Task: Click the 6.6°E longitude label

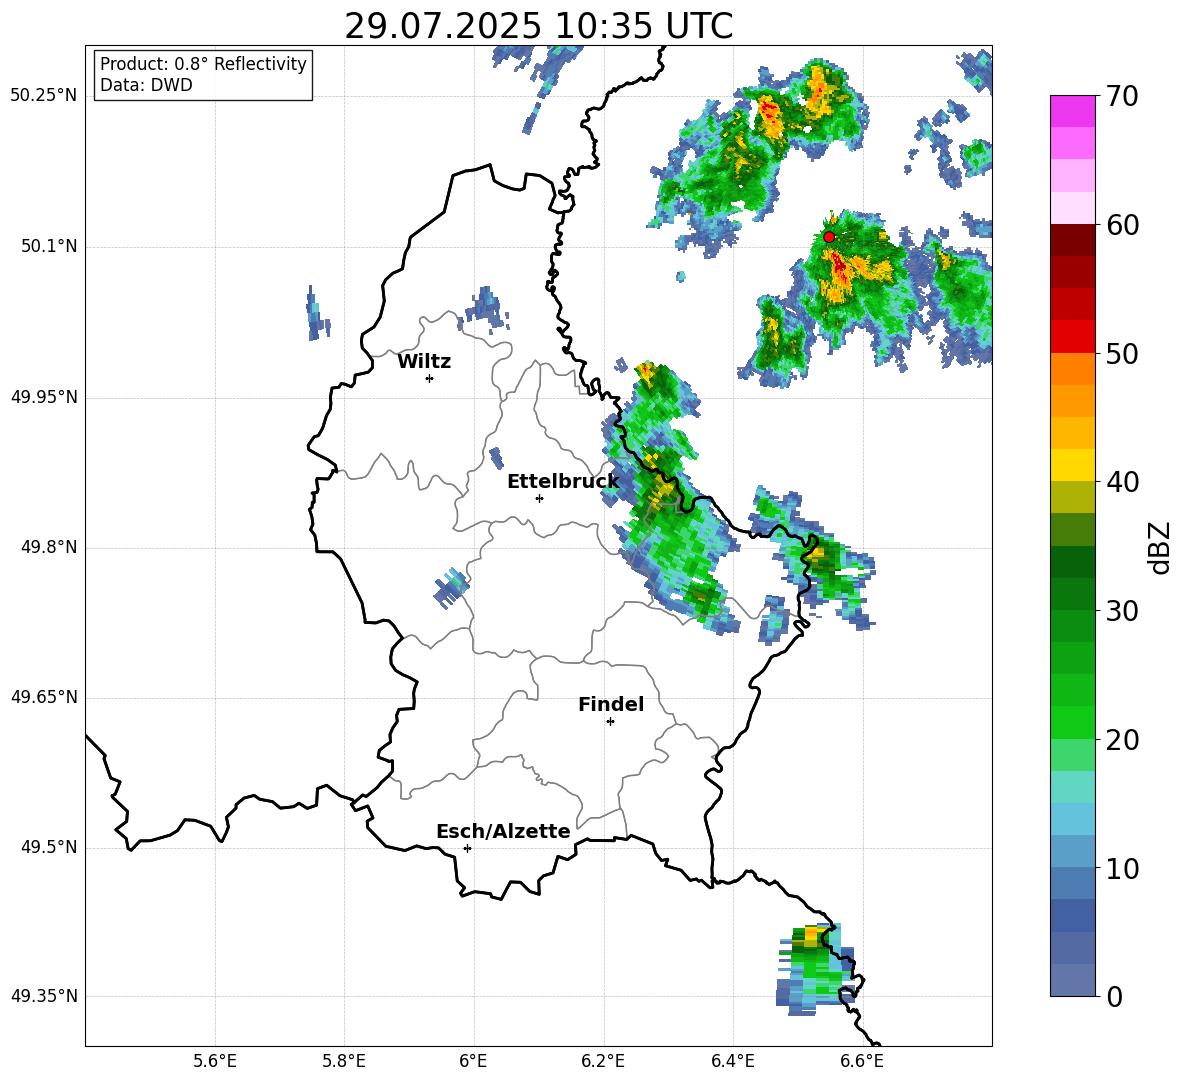Action: click(x=862, y=1061)
